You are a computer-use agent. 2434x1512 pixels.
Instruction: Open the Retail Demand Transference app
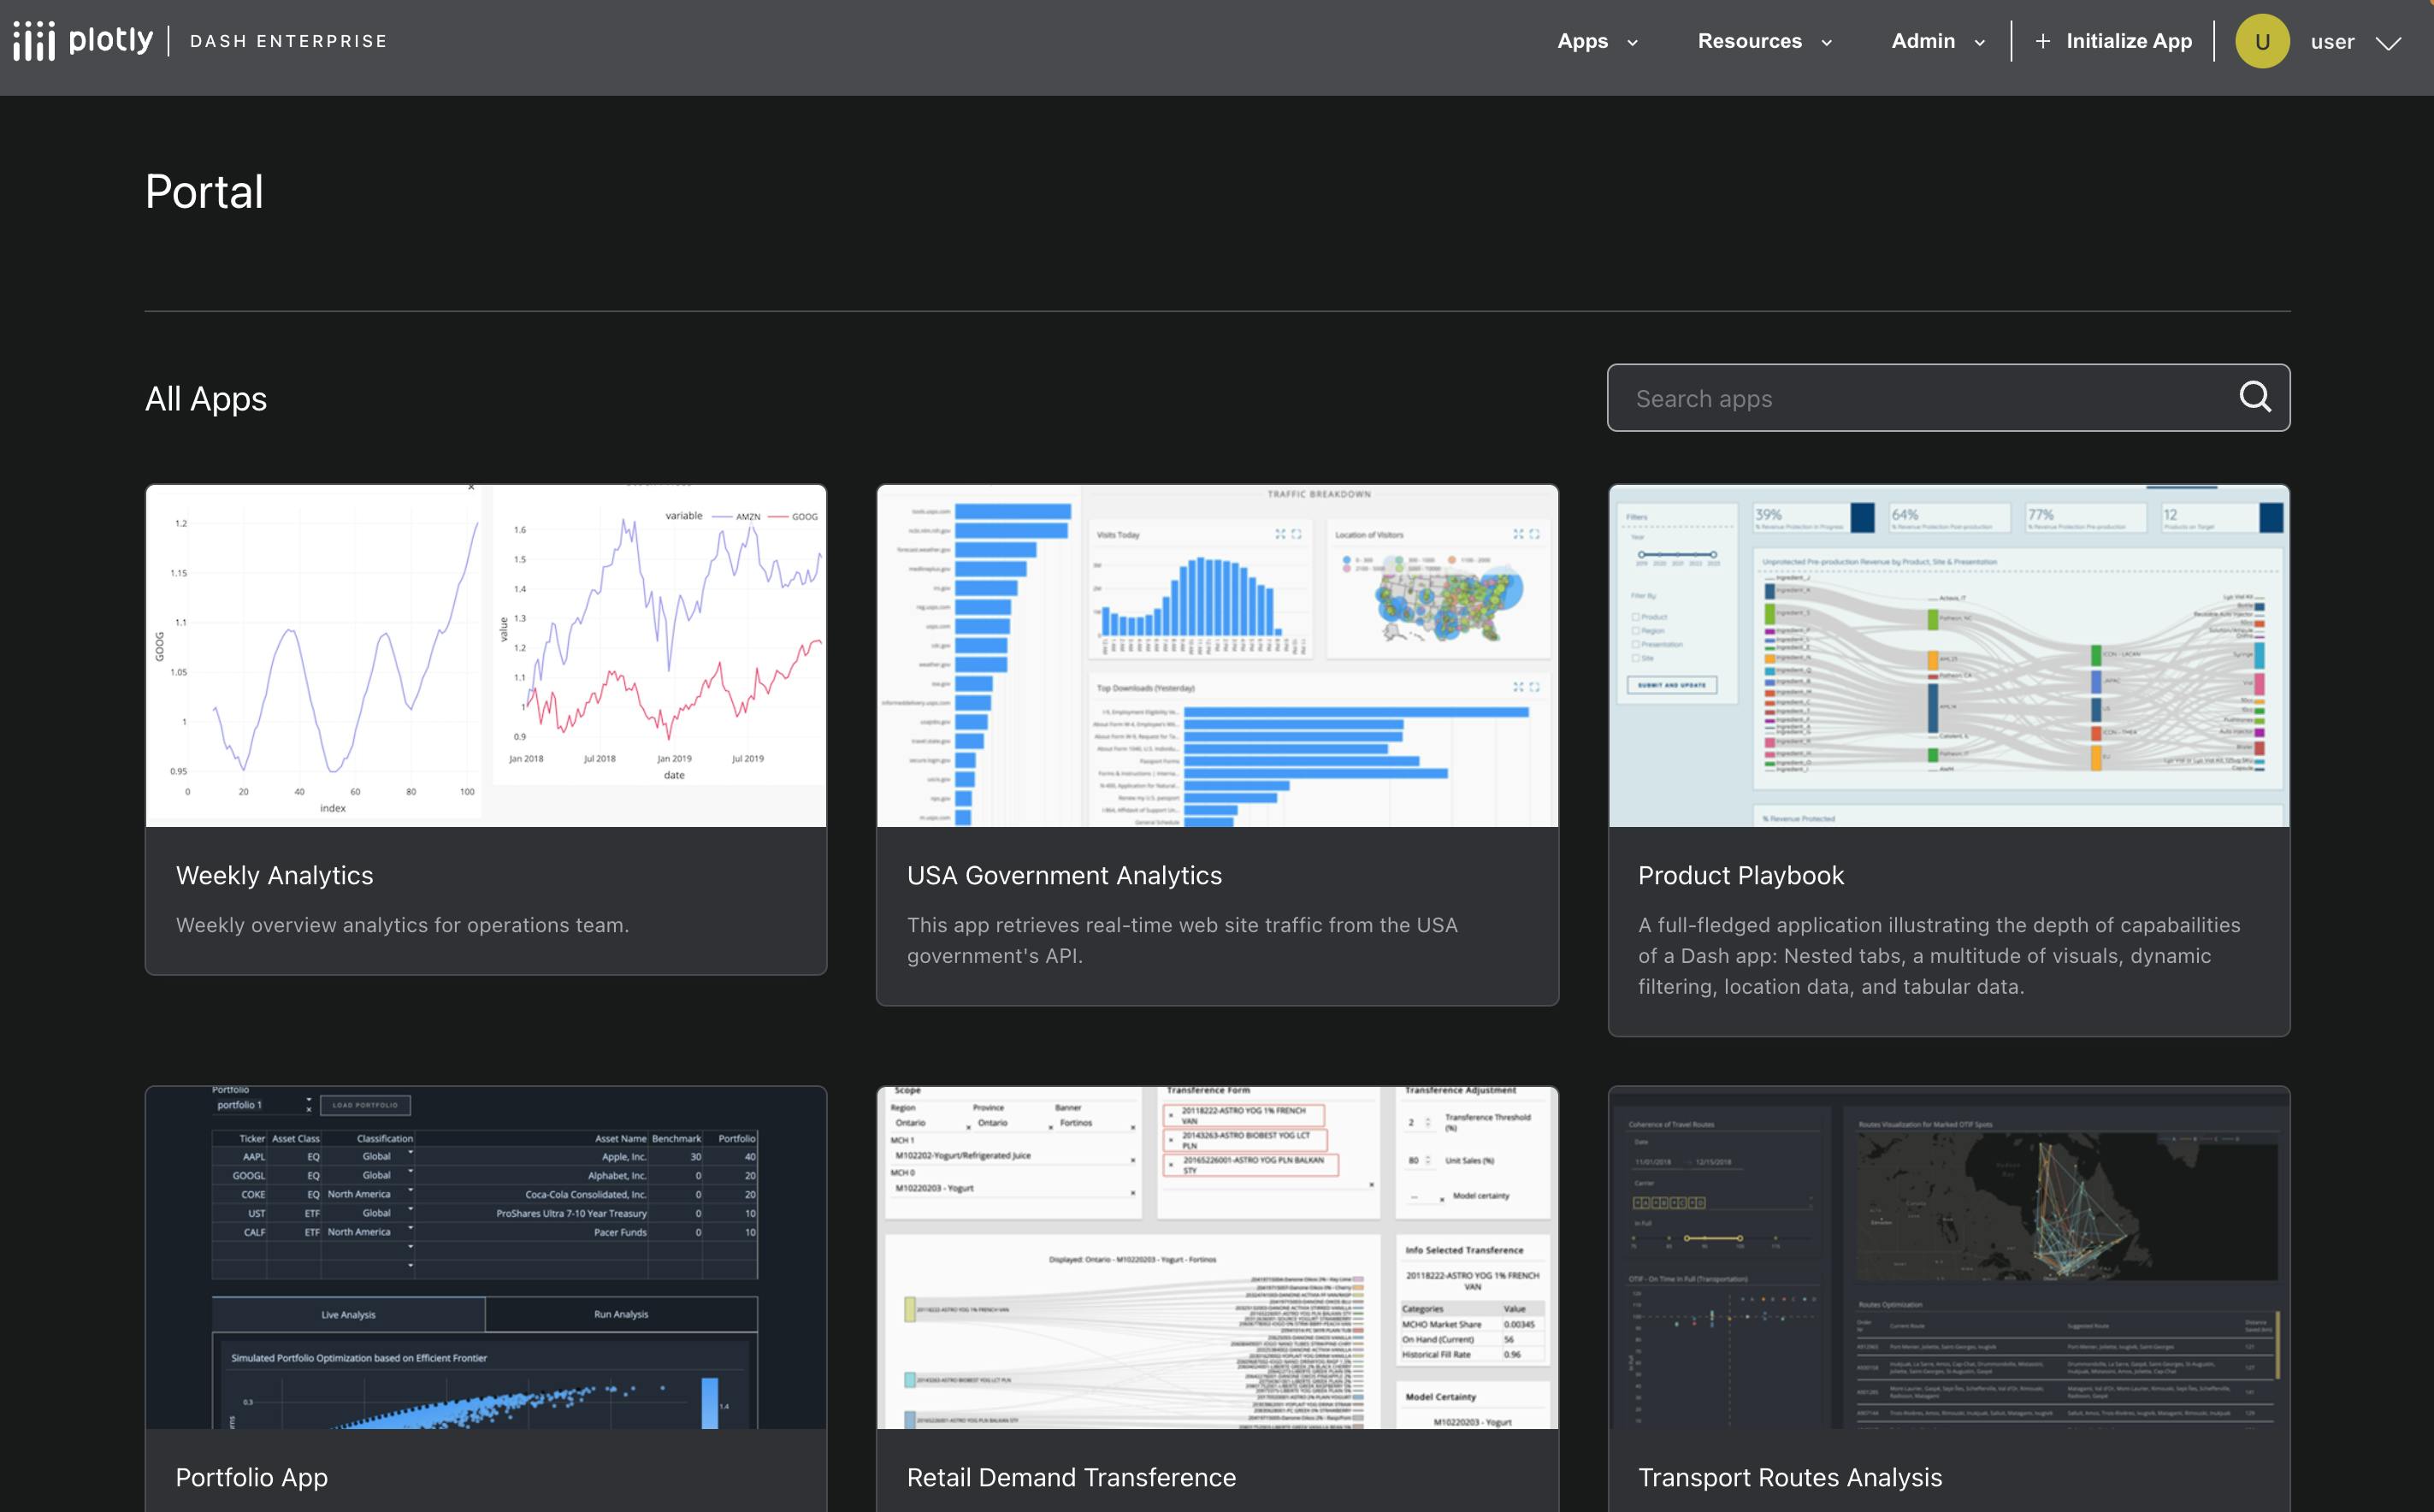click(1071, 1477)
